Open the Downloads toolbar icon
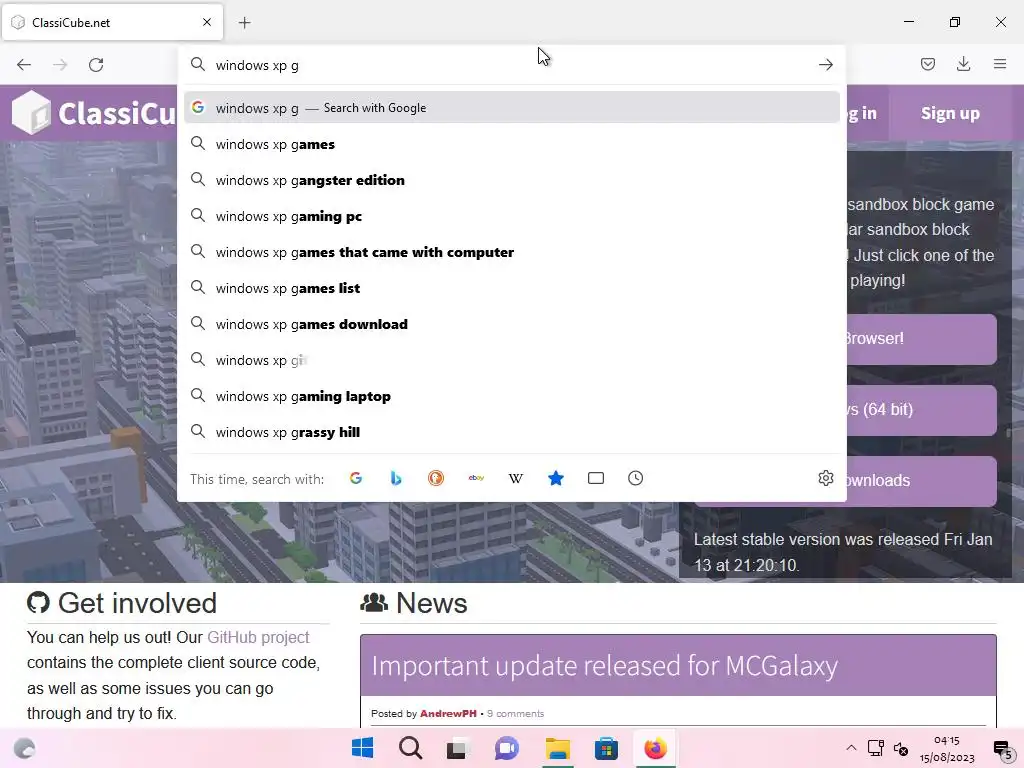 pyautogui.click(x=963, y=64)
